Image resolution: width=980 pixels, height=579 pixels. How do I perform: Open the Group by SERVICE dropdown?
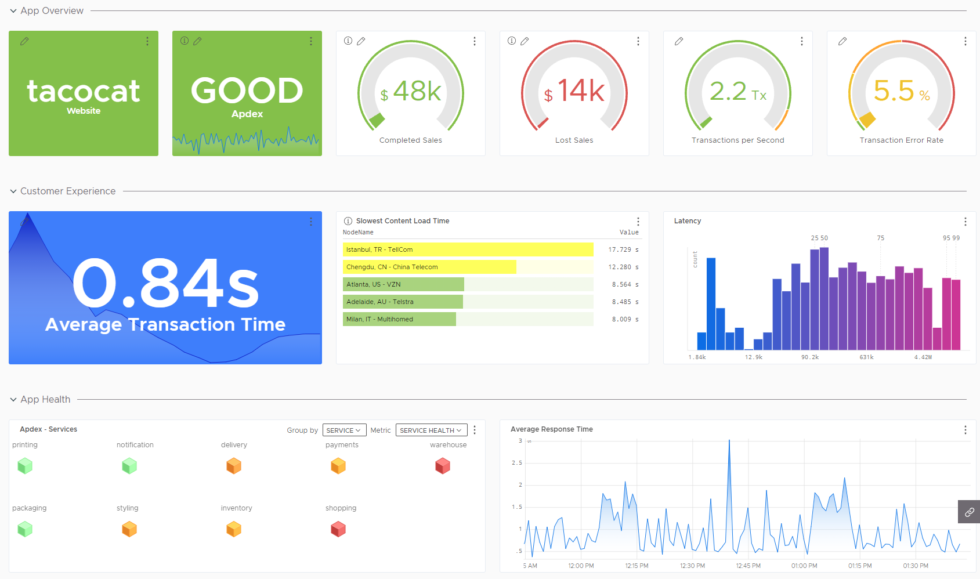pos(343,429)
